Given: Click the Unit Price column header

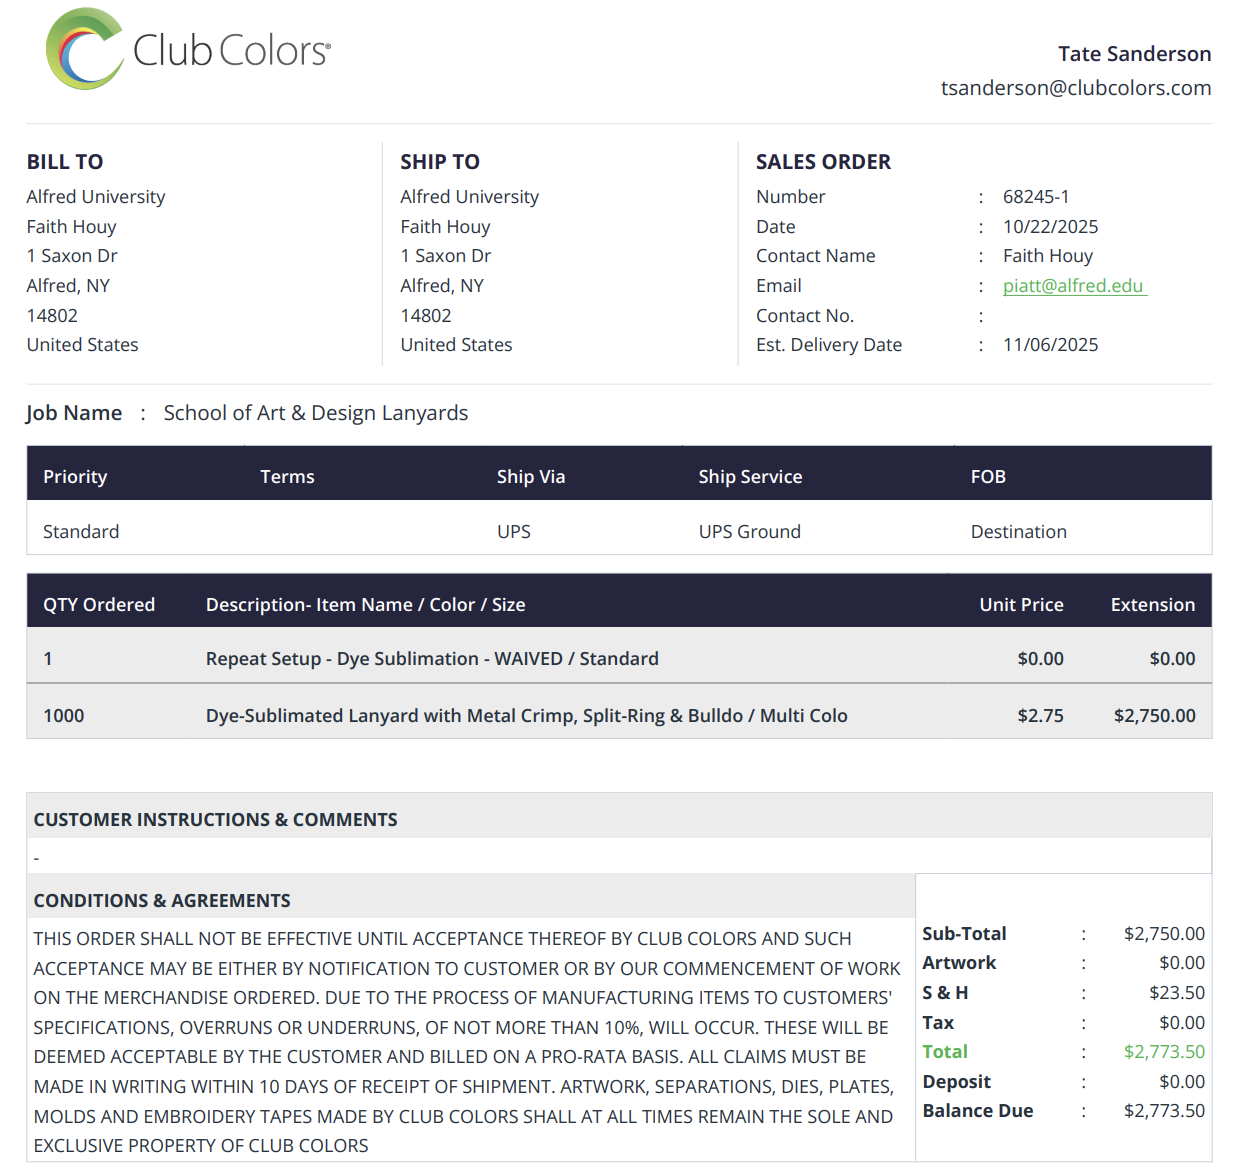Looking at the screenshot, I should [1021, 605].
